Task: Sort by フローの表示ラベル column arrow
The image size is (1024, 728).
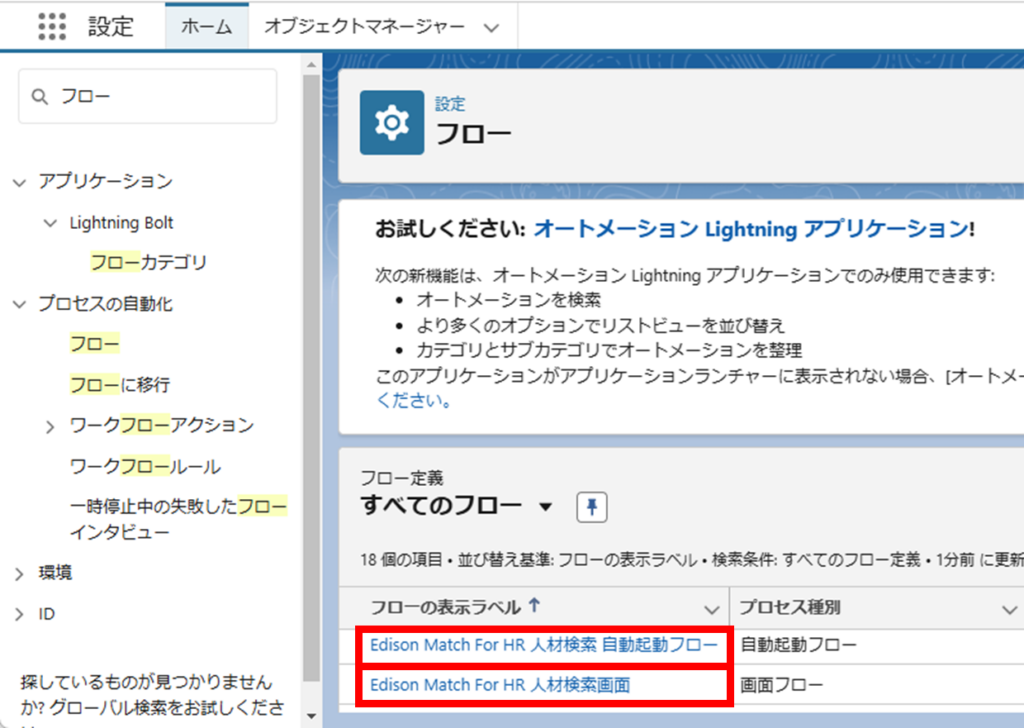Action: point(533,606)
